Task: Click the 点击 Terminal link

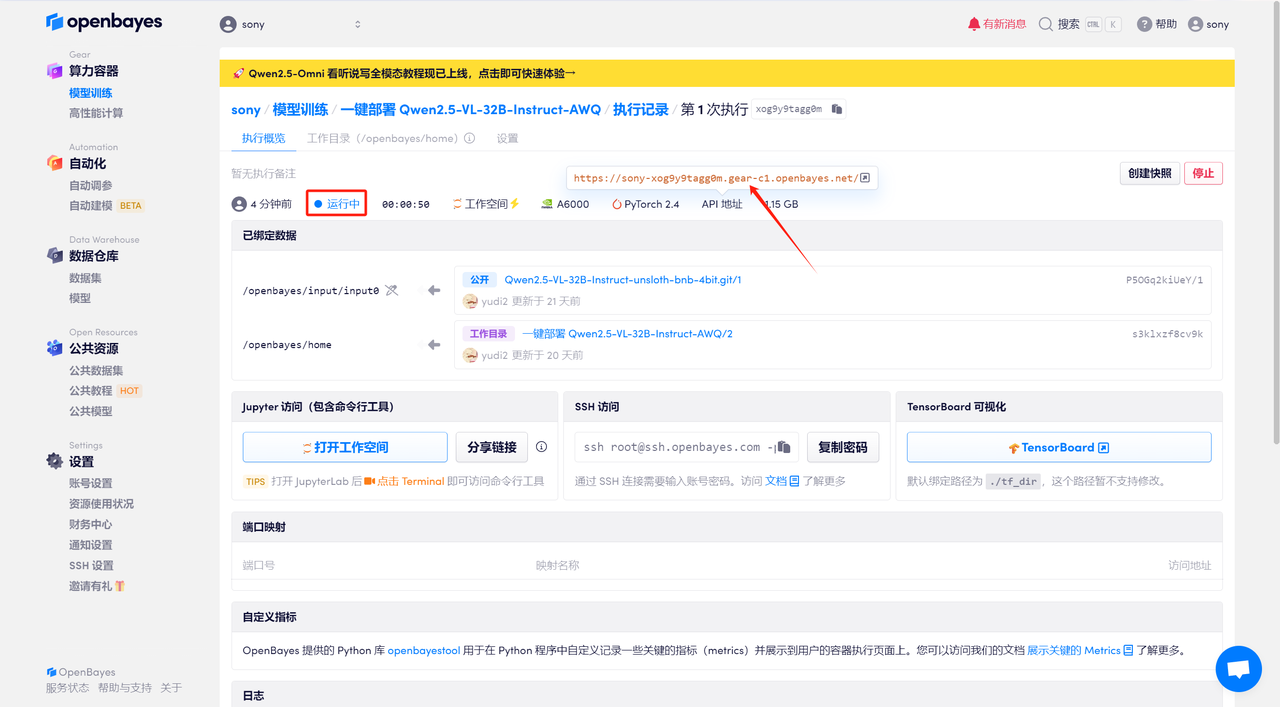Action: click(x=405, y=481)
